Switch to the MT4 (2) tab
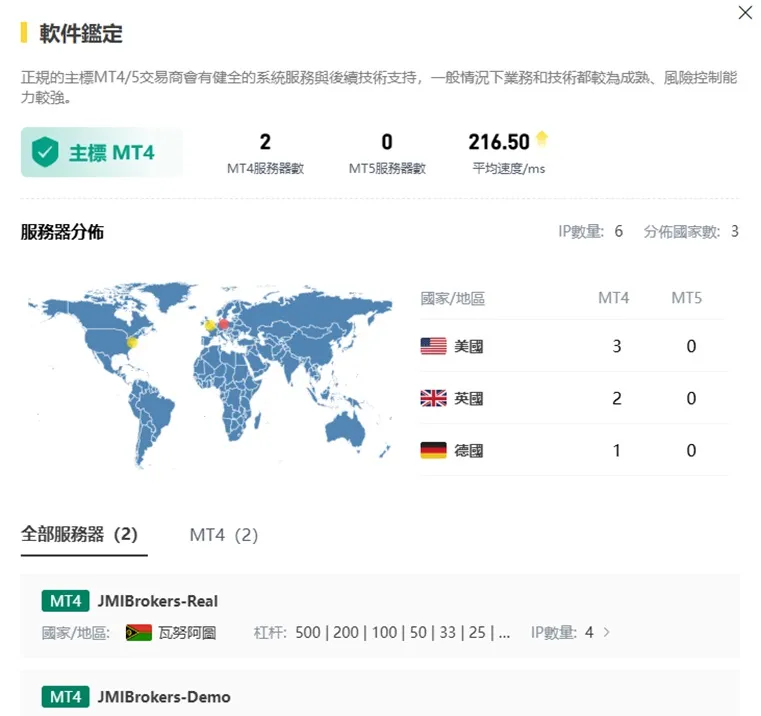Viewport: 761px width, 716px height. point(224,535)
